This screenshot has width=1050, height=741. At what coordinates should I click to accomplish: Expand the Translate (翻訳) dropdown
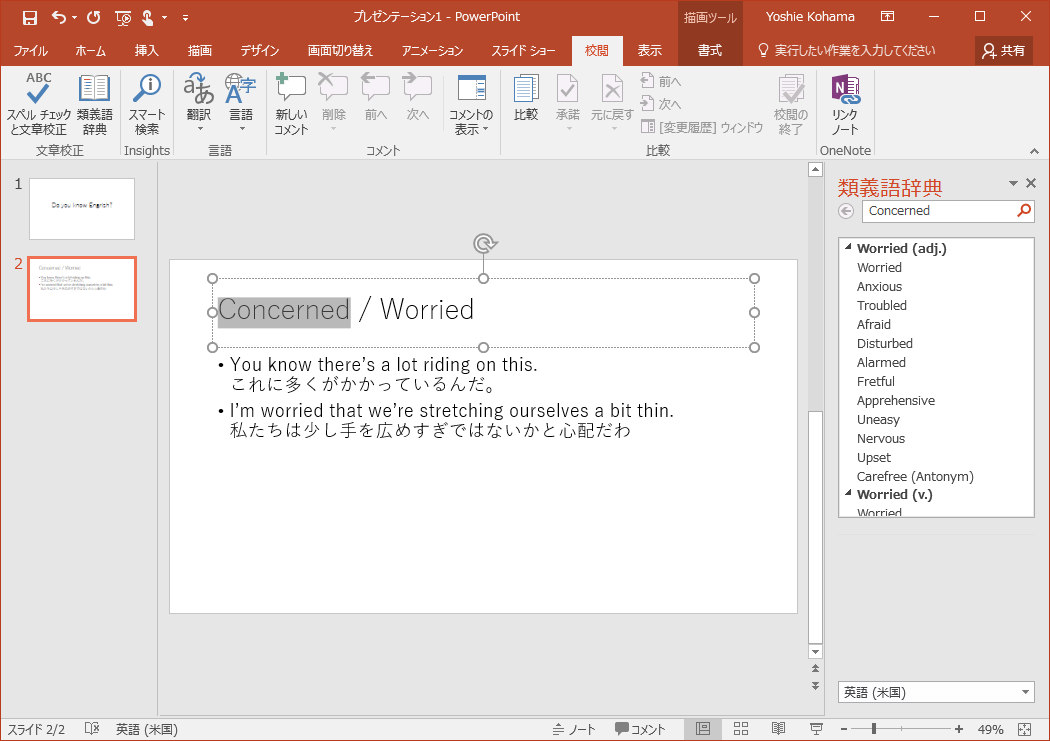point(199,128)
